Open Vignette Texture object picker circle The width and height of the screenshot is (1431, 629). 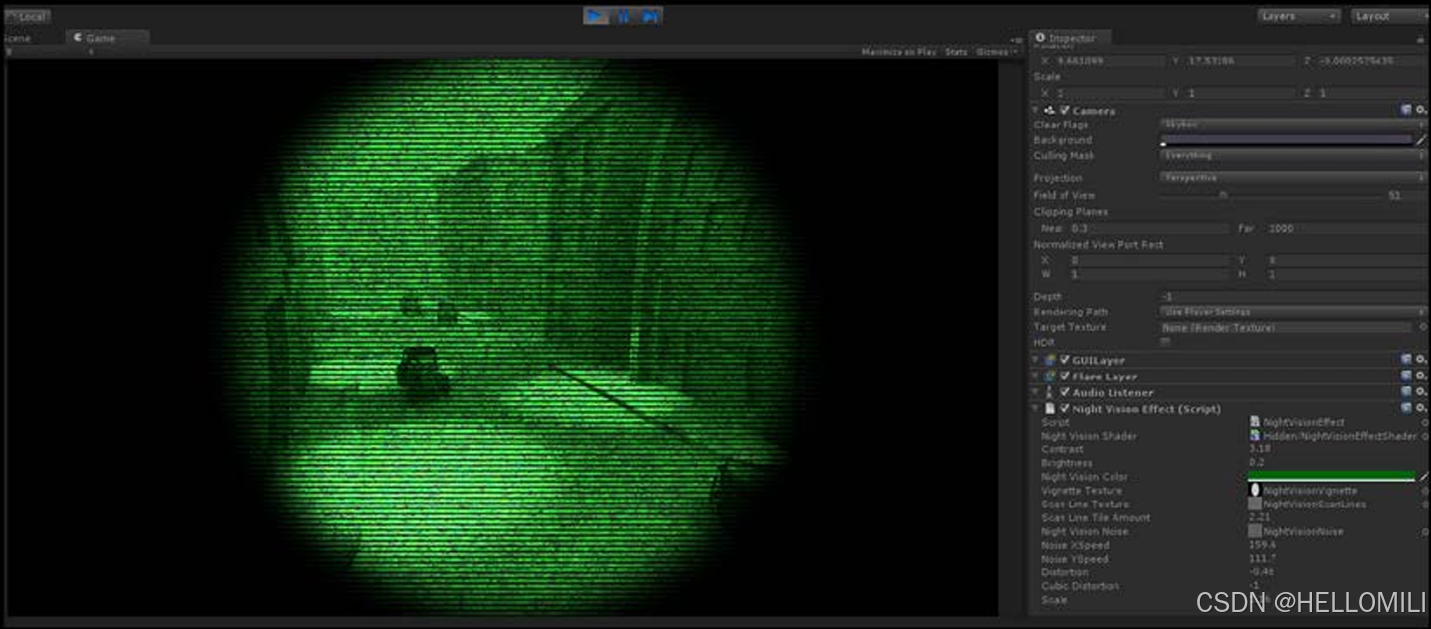point(1424,491)
